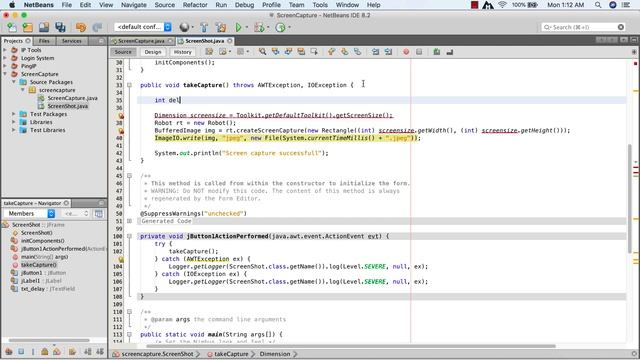Open the Members dropdown in Navigator
This screenshot has height=360, width=640.
click(x=29, y=213)
